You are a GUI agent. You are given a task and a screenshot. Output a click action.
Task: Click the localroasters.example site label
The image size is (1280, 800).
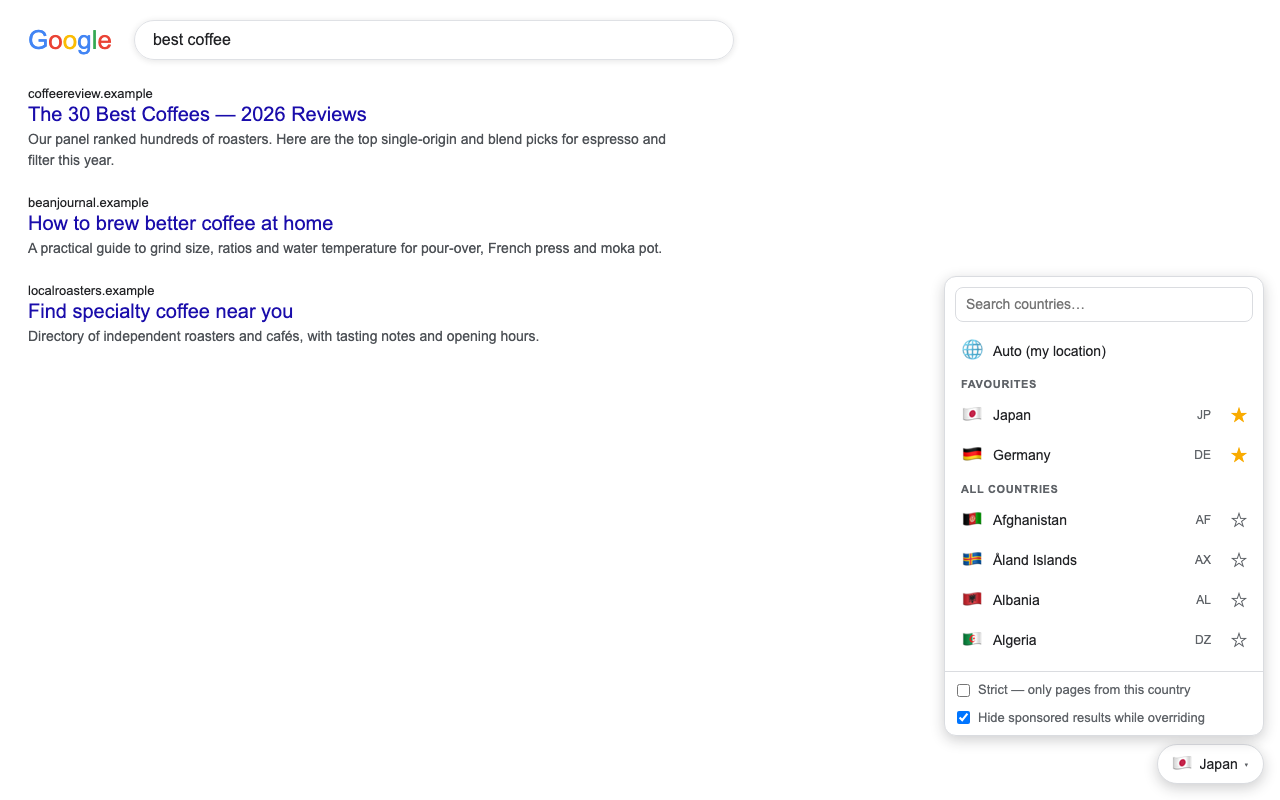point(91,291)
